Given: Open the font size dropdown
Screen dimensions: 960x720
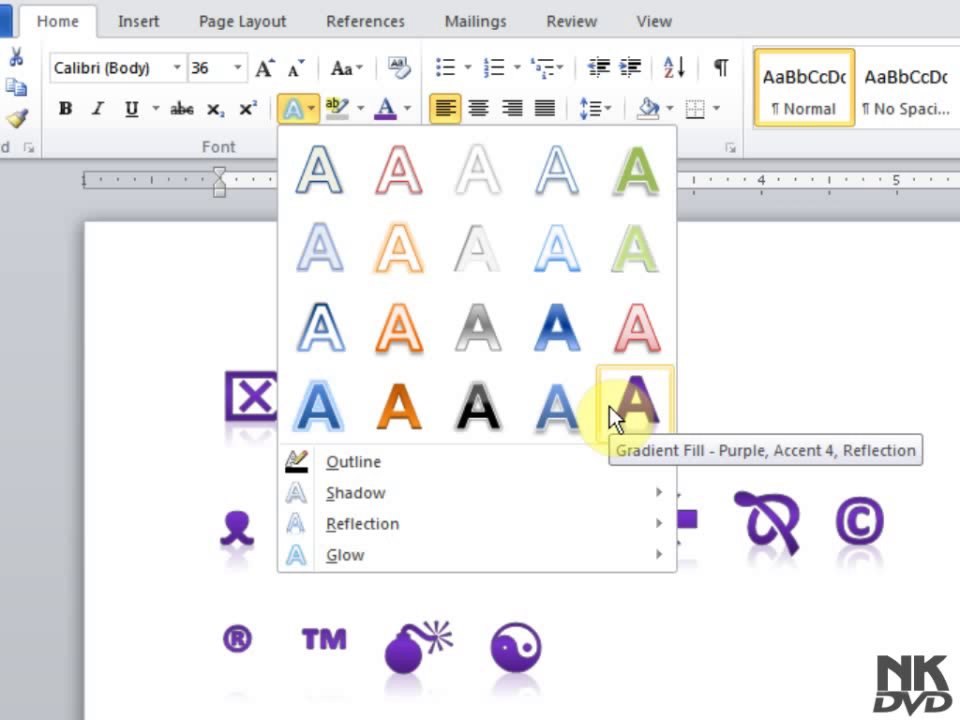Looking at the screenshot, I should coord(238,67).
